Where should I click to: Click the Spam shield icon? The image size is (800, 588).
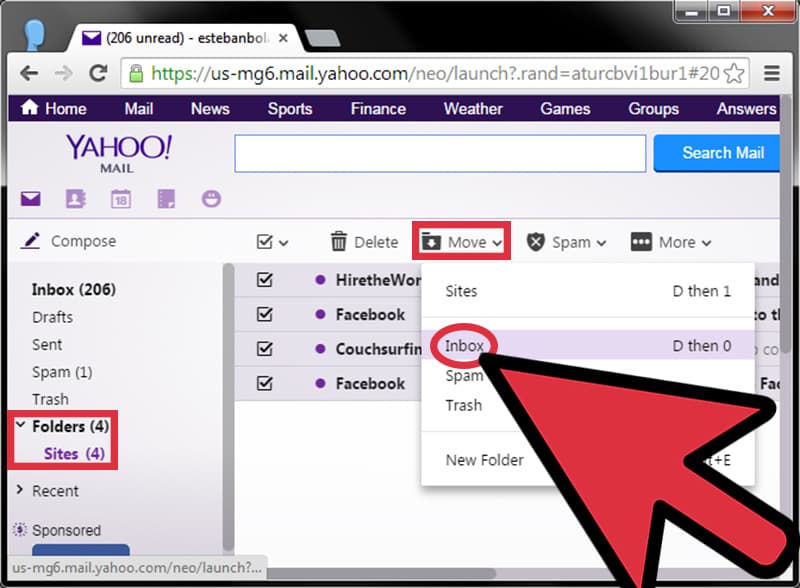(x=536, y=242)
